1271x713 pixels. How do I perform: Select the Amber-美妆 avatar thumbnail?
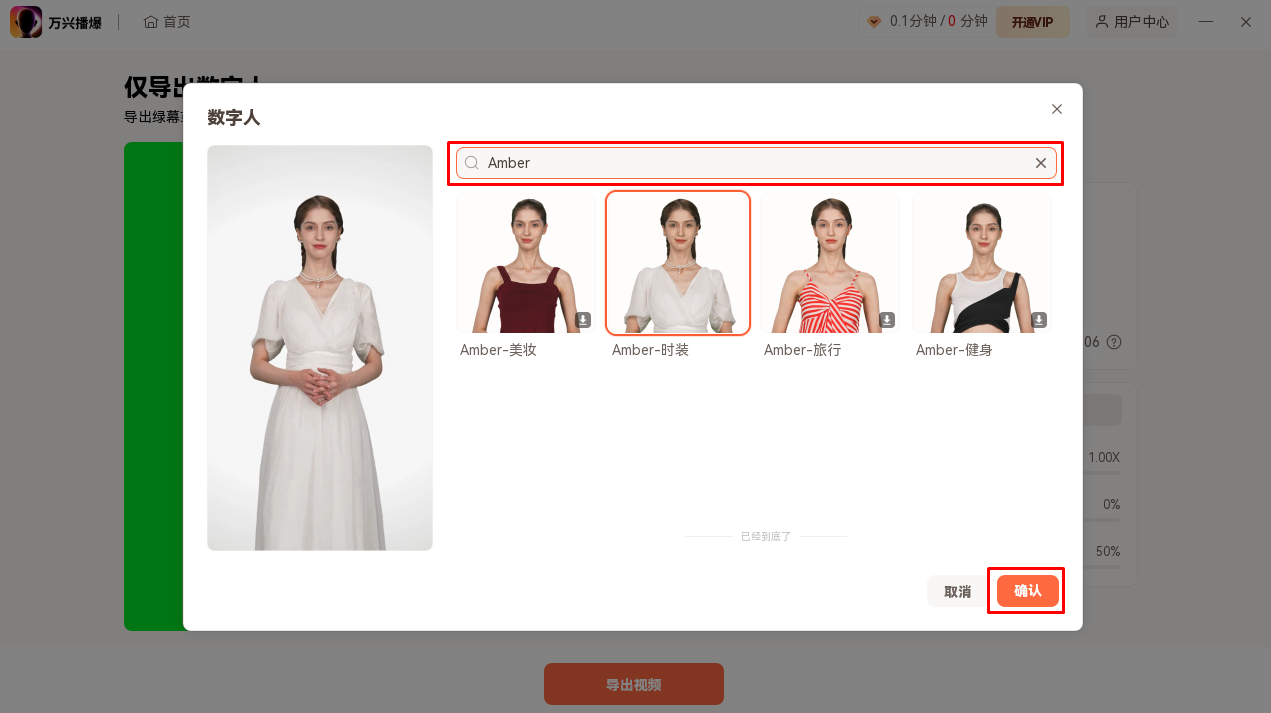(526, 263)
